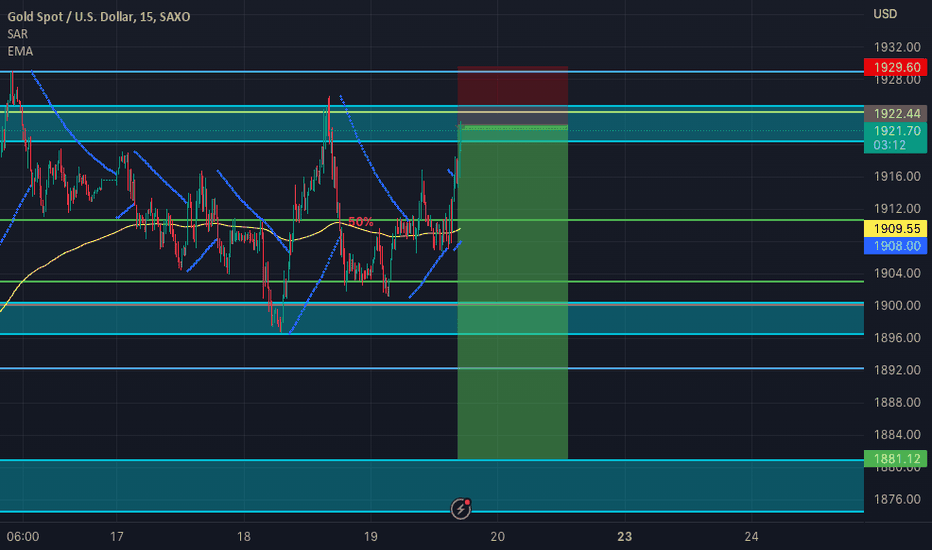Click the blue 1908.00 SAR price label
932x550 pixels.
(896, 246)
